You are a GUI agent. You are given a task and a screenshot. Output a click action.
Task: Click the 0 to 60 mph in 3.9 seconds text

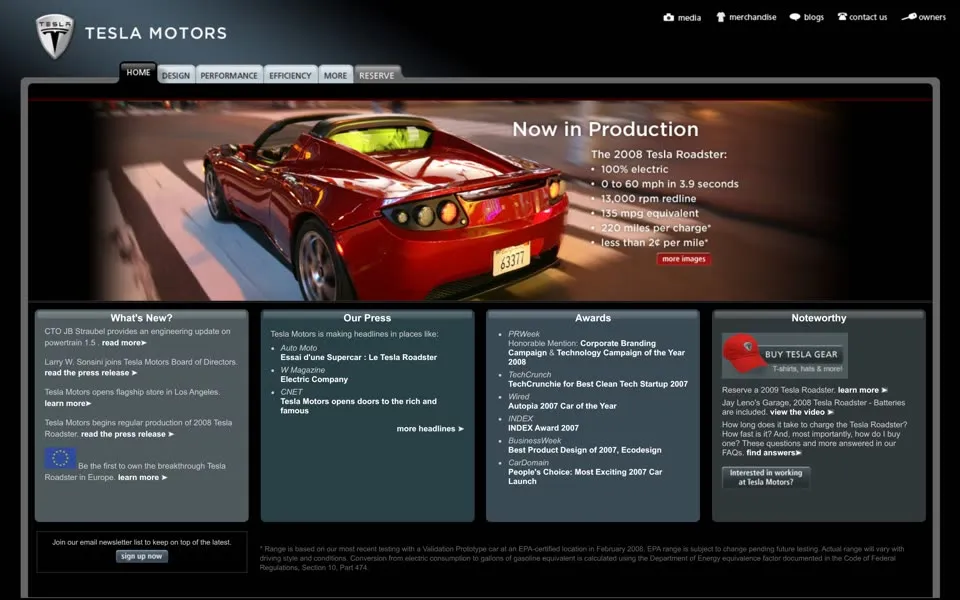coord(669,184)
